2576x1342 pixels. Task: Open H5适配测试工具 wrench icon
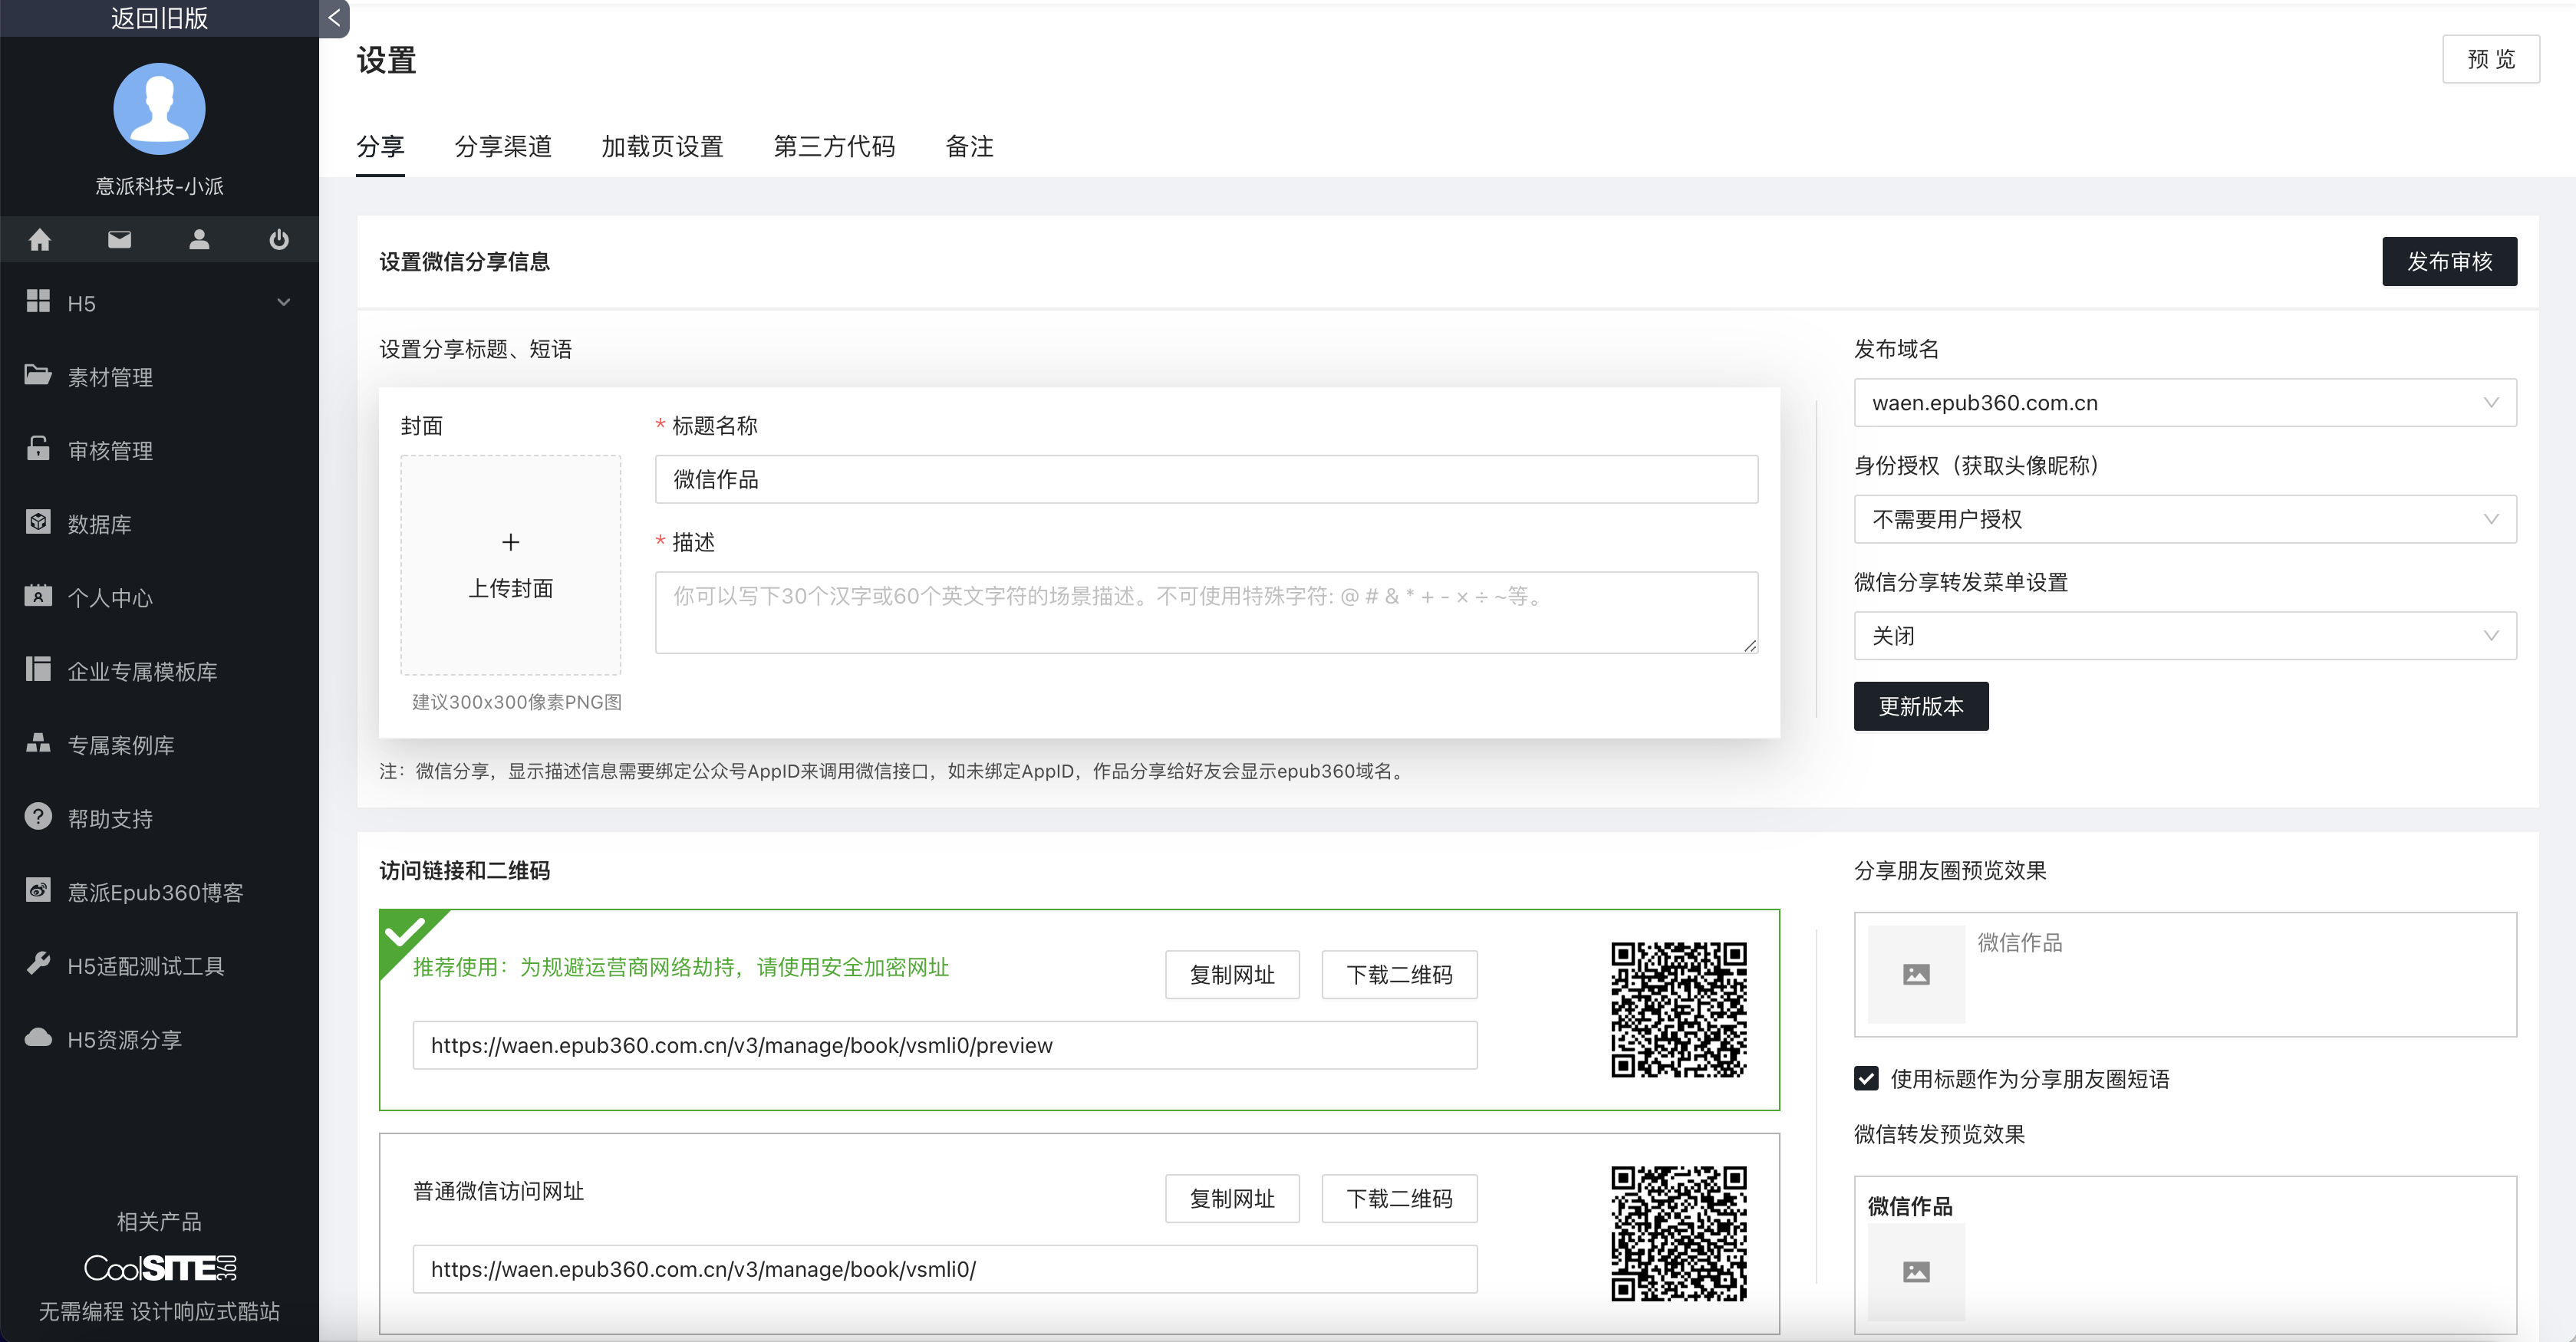(38, 963)
